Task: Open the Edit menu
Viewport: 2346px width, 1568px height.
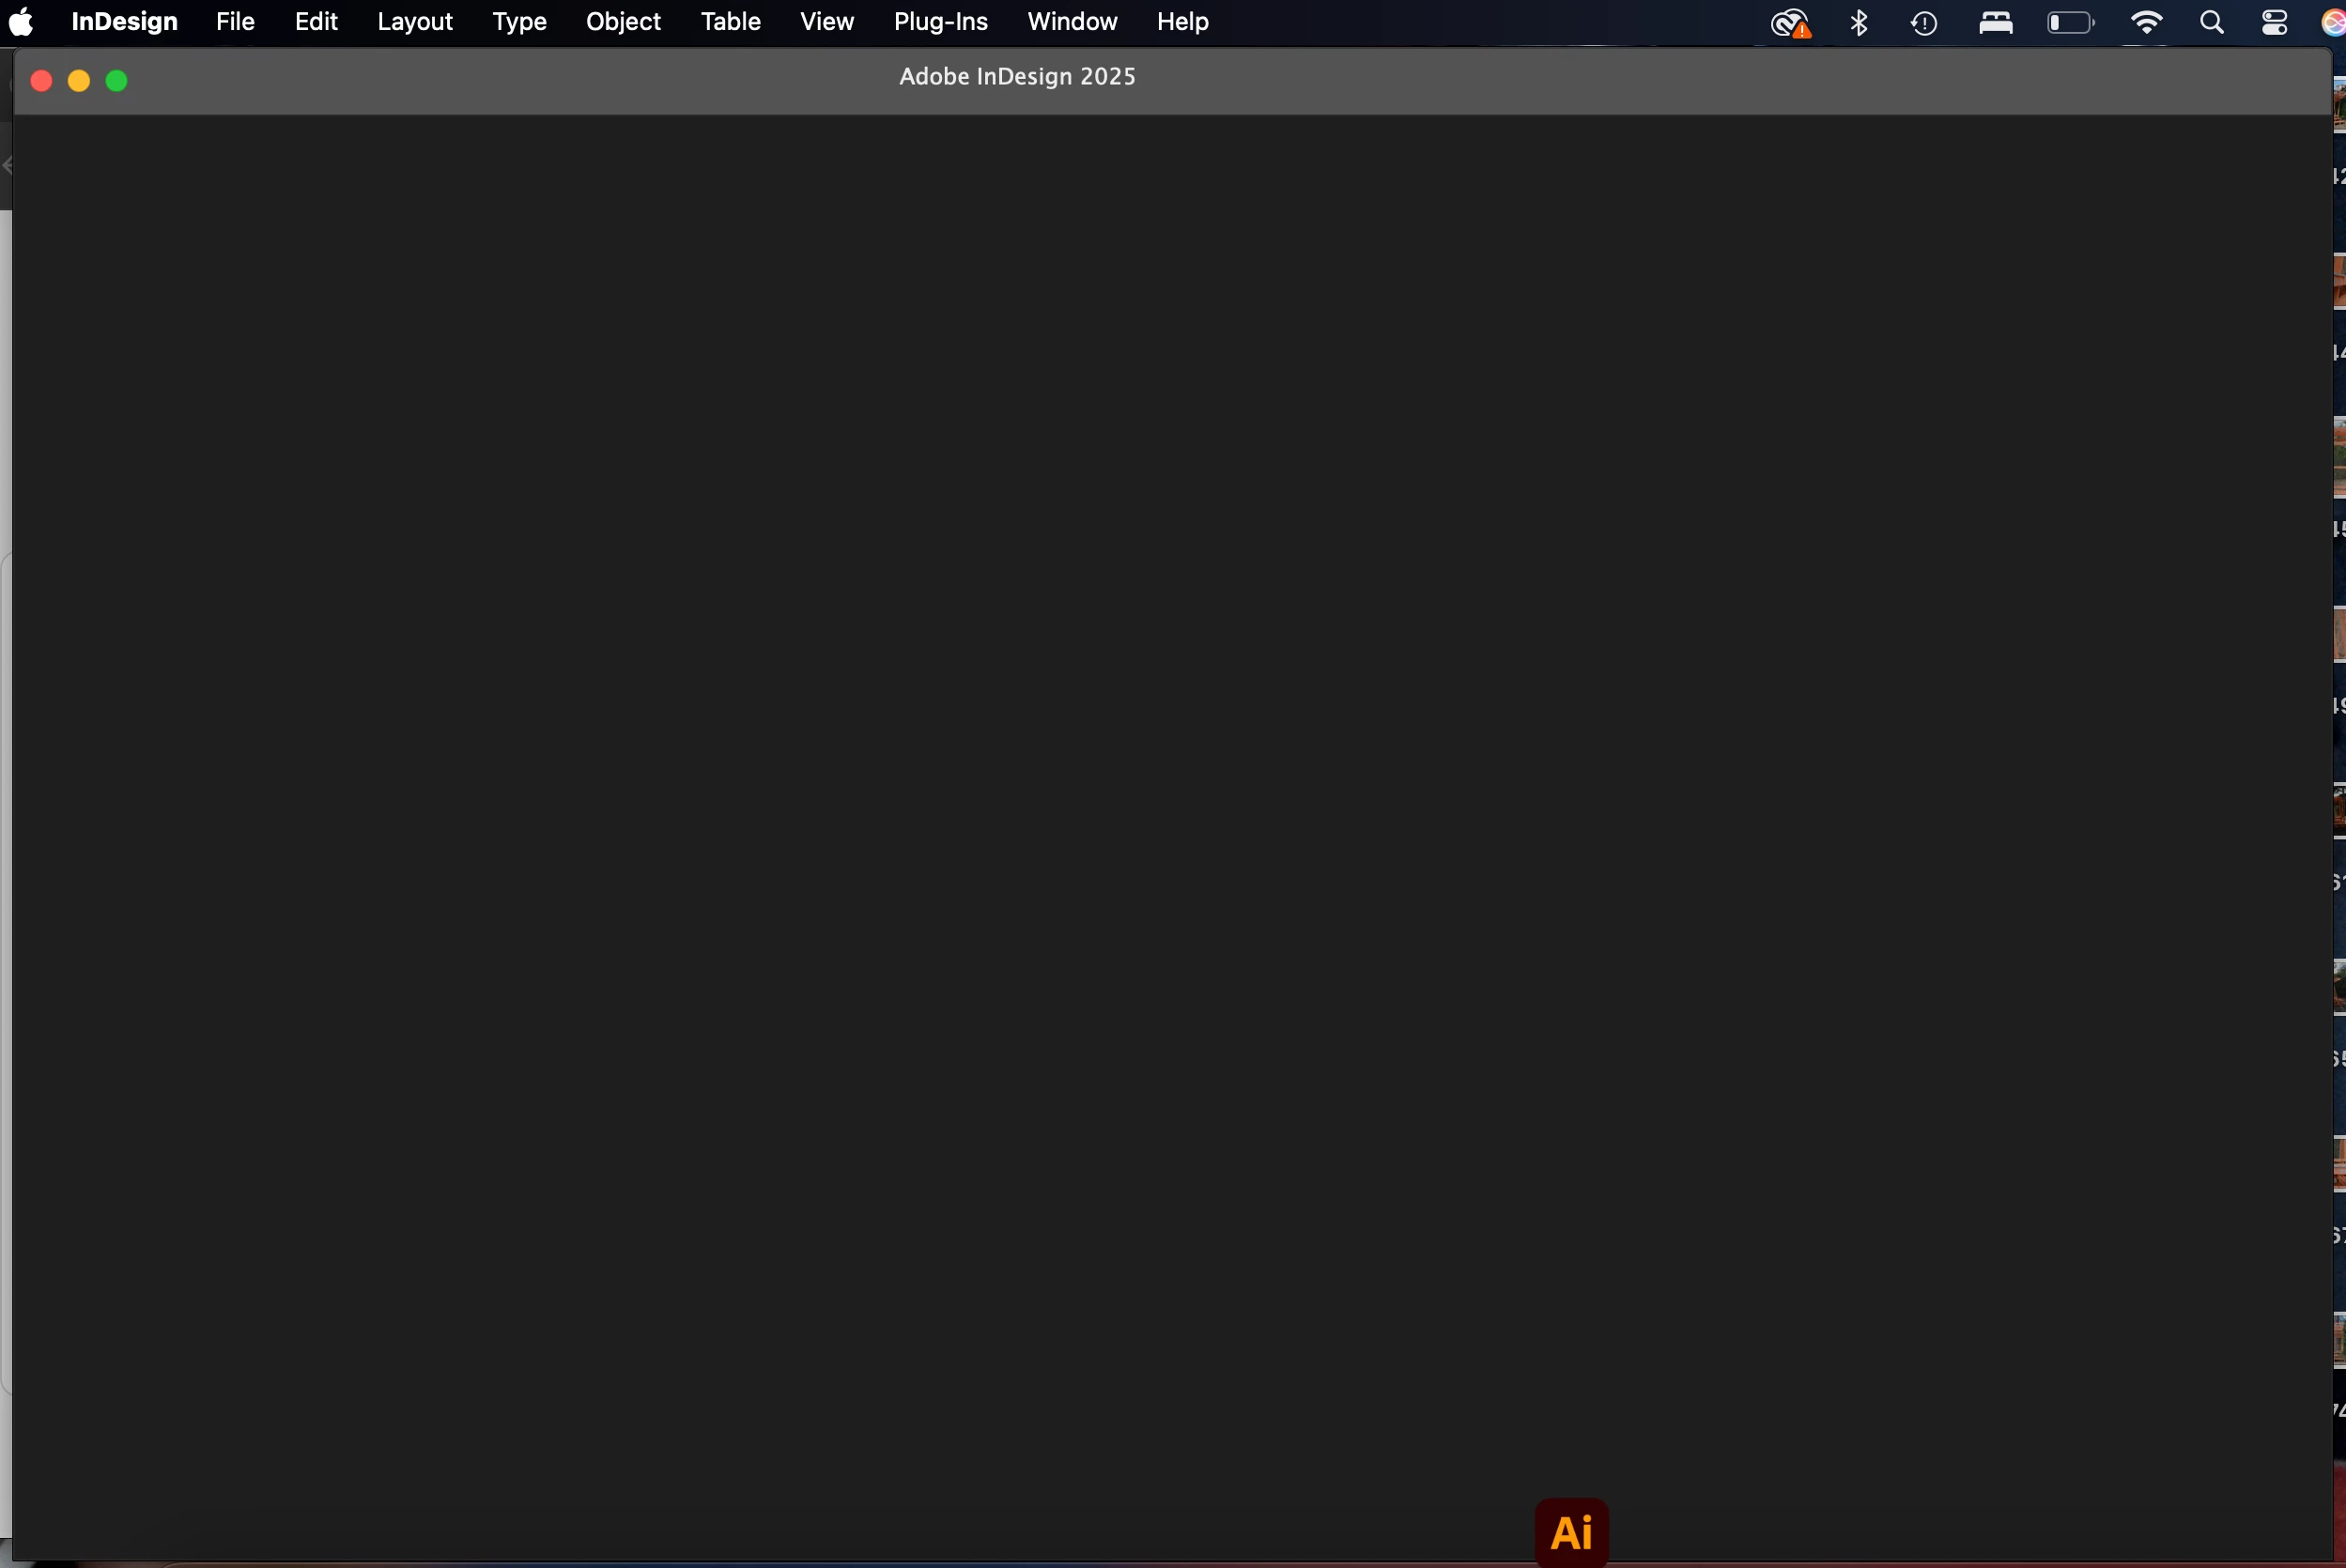Action: [316, 22]
